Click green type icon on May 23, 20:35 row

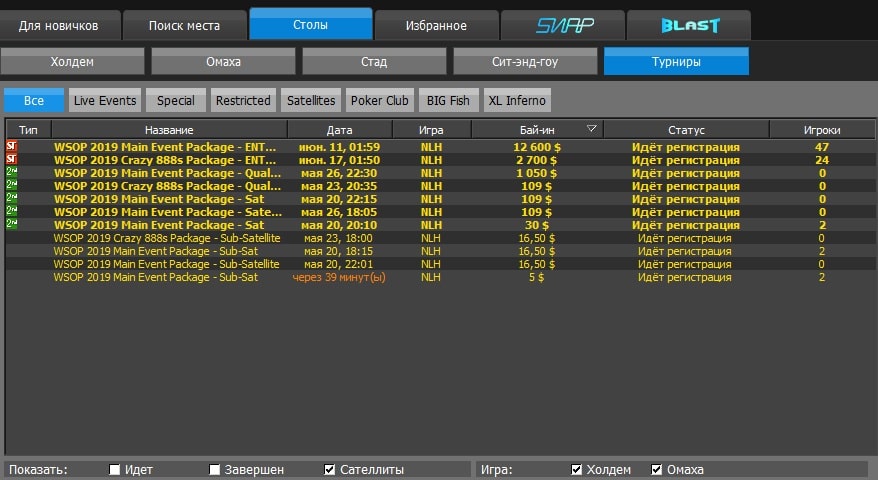click(x=12, y=186)
